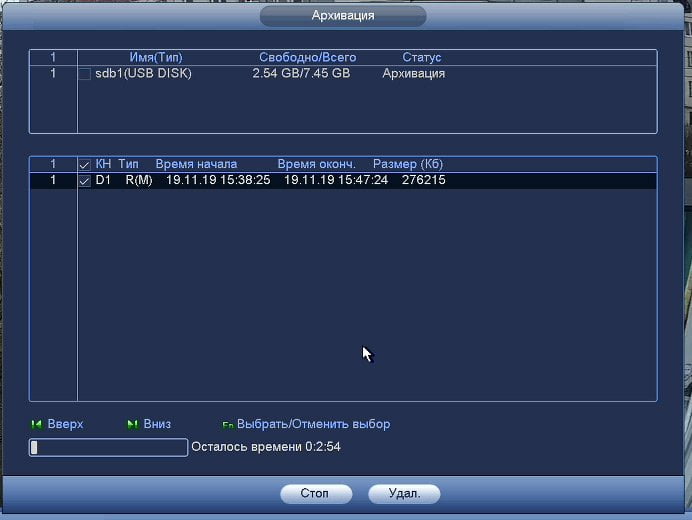Click the Fn select/deselect icon
The height and width of the screenshot is (520, 692).
pyautogui.click(x=228, y=425)
